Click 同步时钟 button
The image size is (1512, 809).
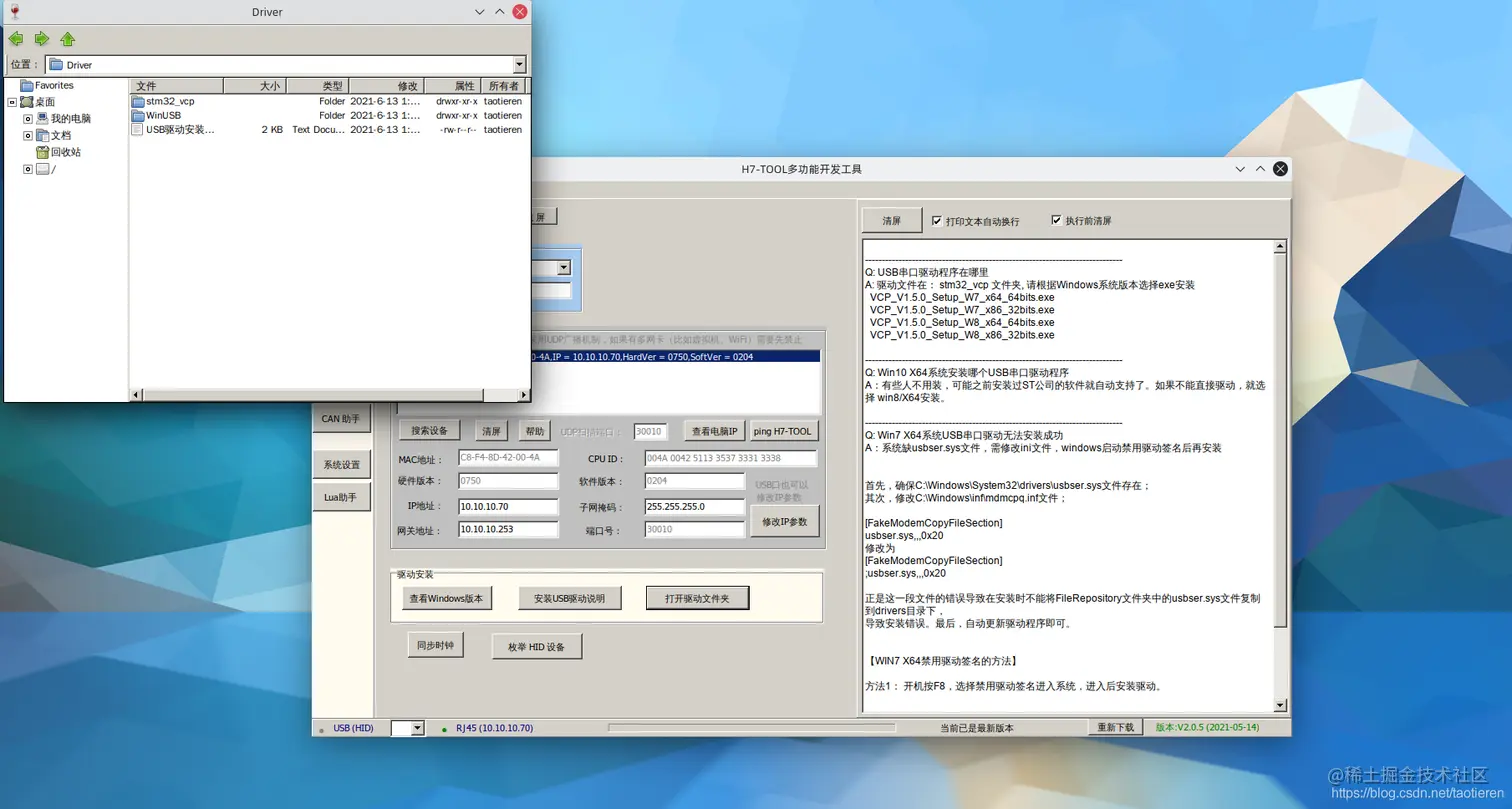click(435, 646)
